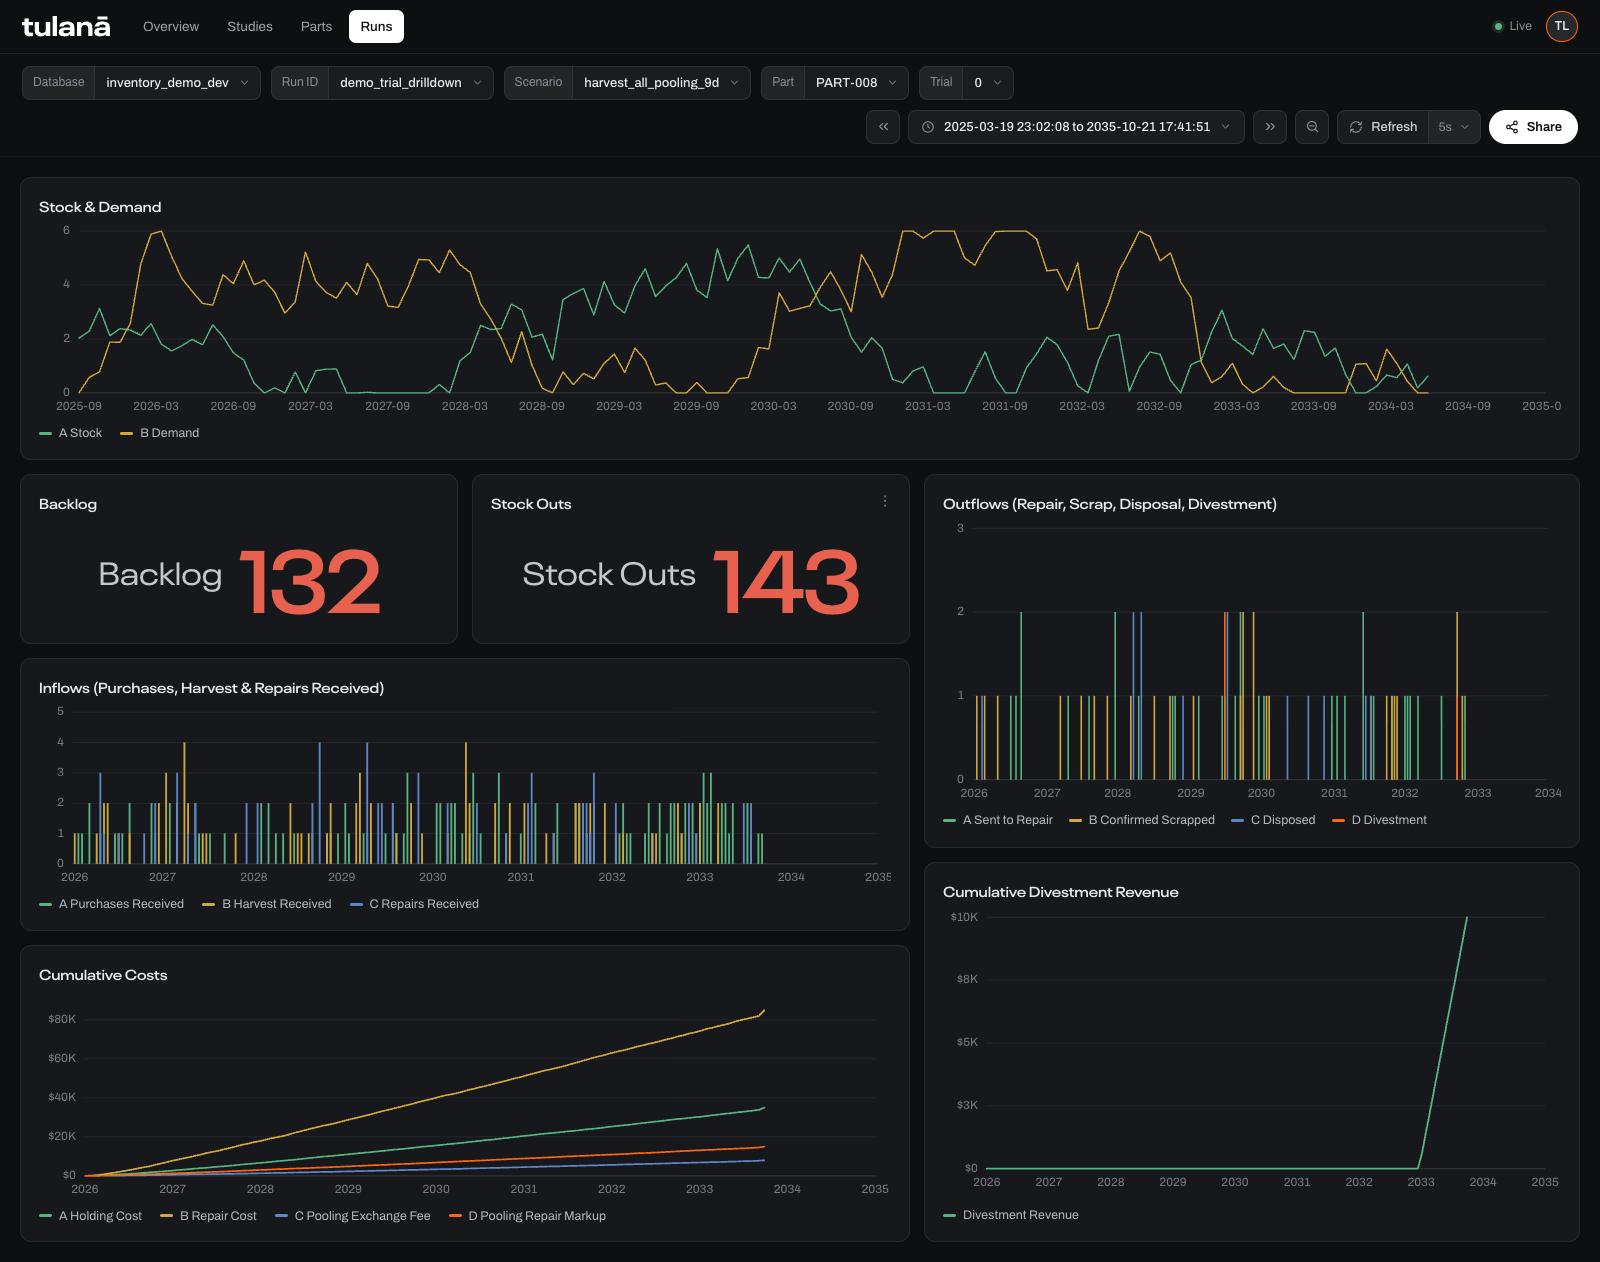This screenshot has height=1262, width=1600.
Task: Click the zoom out magnifier icon
Action: click(x=1312, y=127)
